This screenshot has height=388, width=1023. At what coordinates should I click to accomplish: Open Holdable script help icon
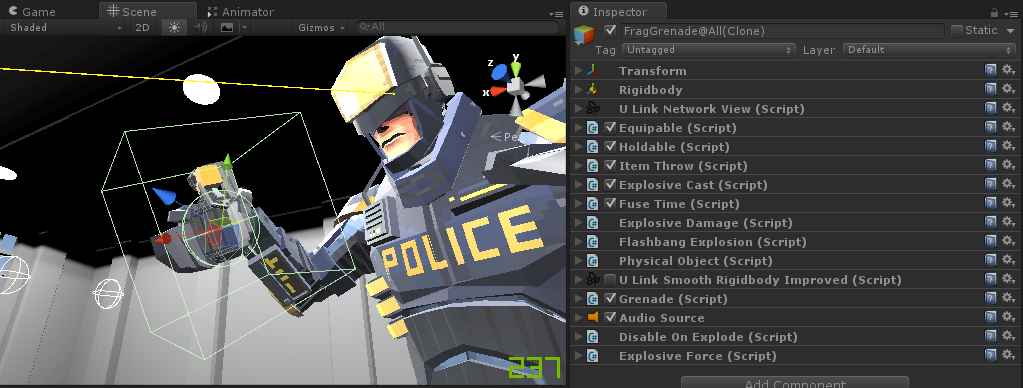[x=990, y=146]
